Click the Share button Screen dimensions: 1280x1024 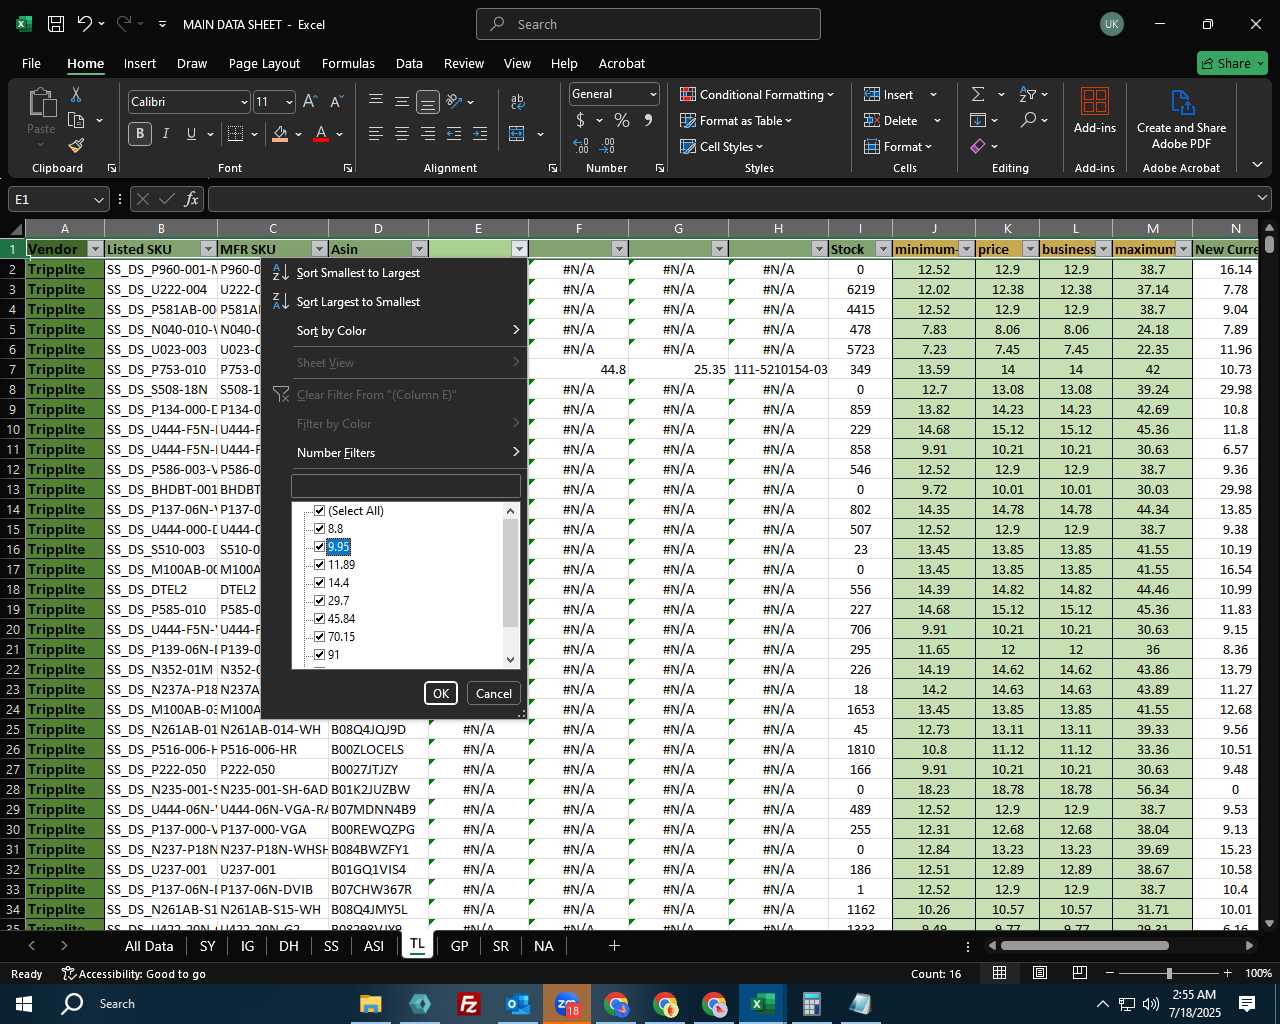coord(1232,63)
